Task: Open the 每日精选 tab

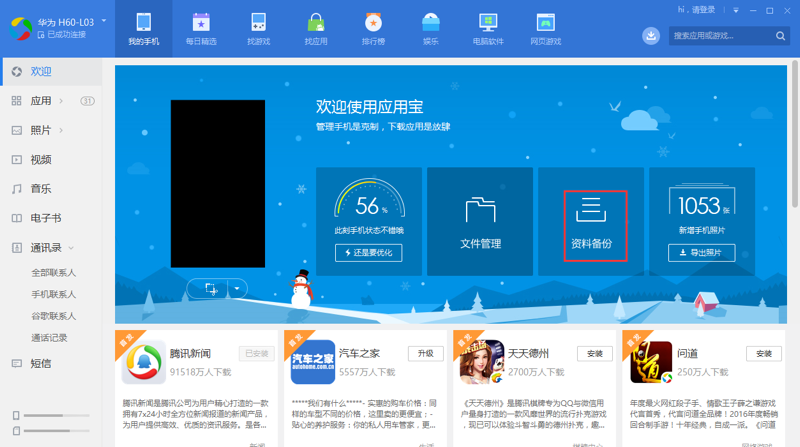Action: coord(201,29)
